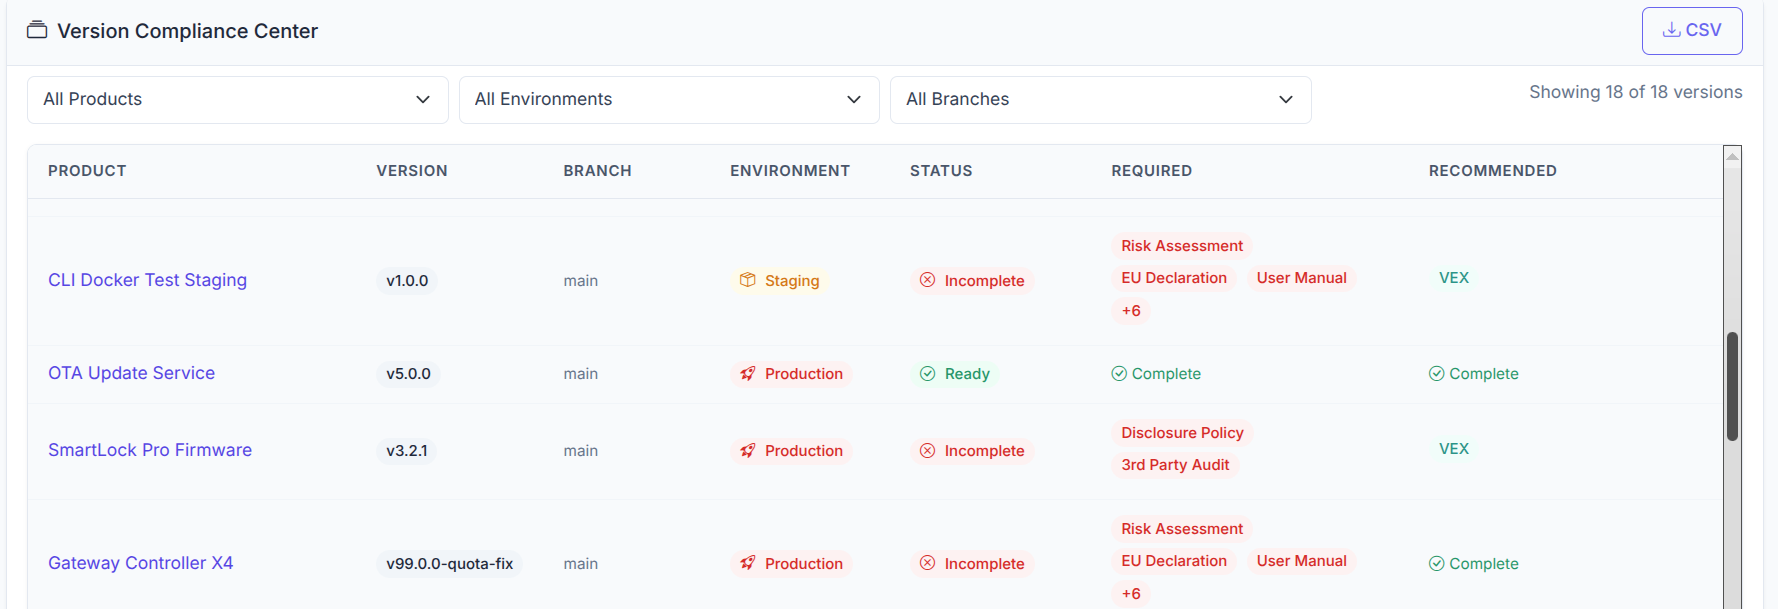Click EU Declaration tag for CLI Docker Test Staging
The width and height of the screenshot is (1778, 609).
(1174, 277)
